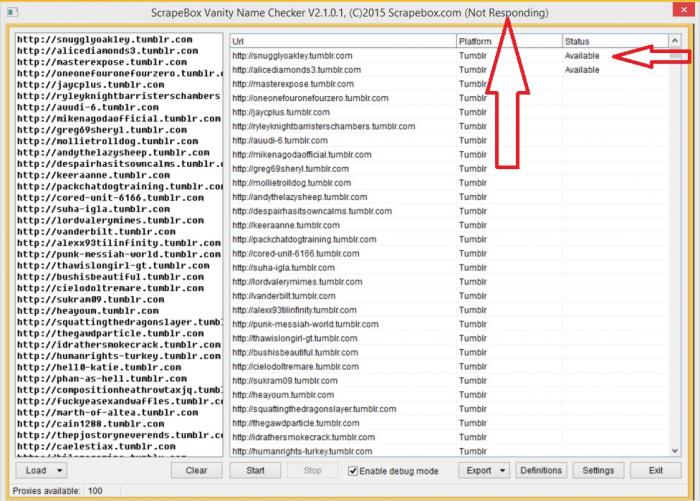The width and height of the screenshot is (700, 501).
Task: Close the Vanity Name Checker window
Action: pos(683,9)
